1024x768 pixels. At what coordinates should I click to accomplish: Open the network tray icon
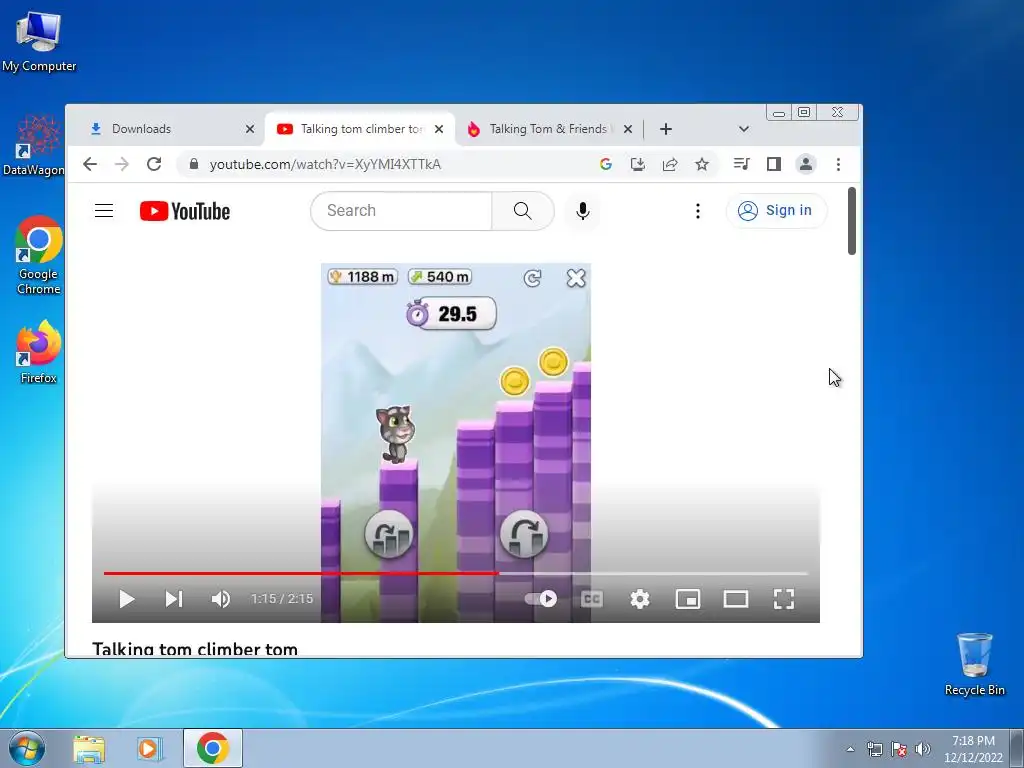click(874, 749)
